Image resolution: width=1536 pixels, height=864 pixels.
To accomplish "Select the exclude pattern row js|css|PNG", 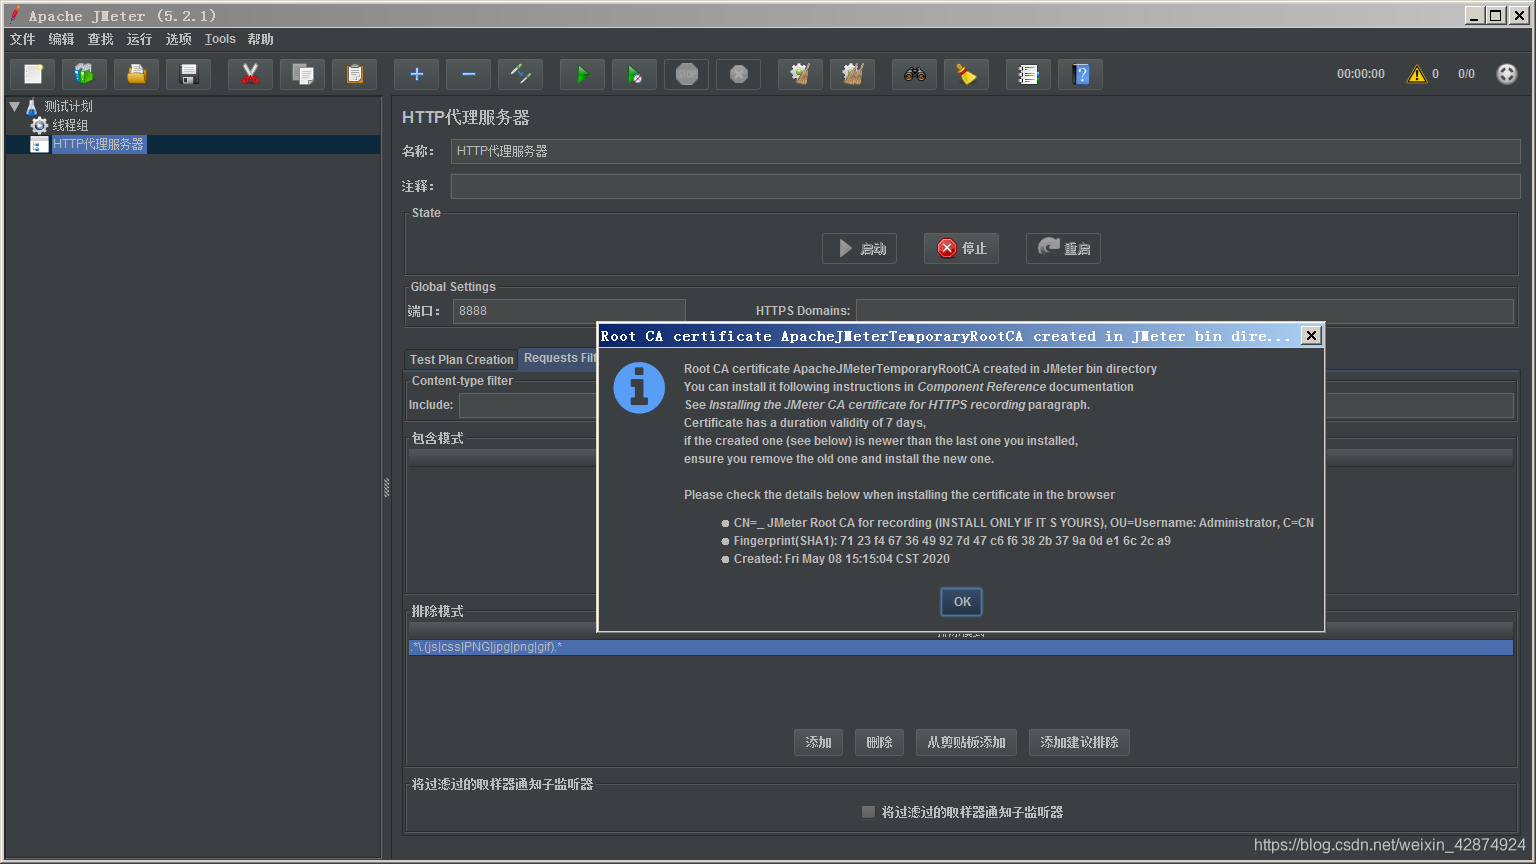I will click(960, 647).
